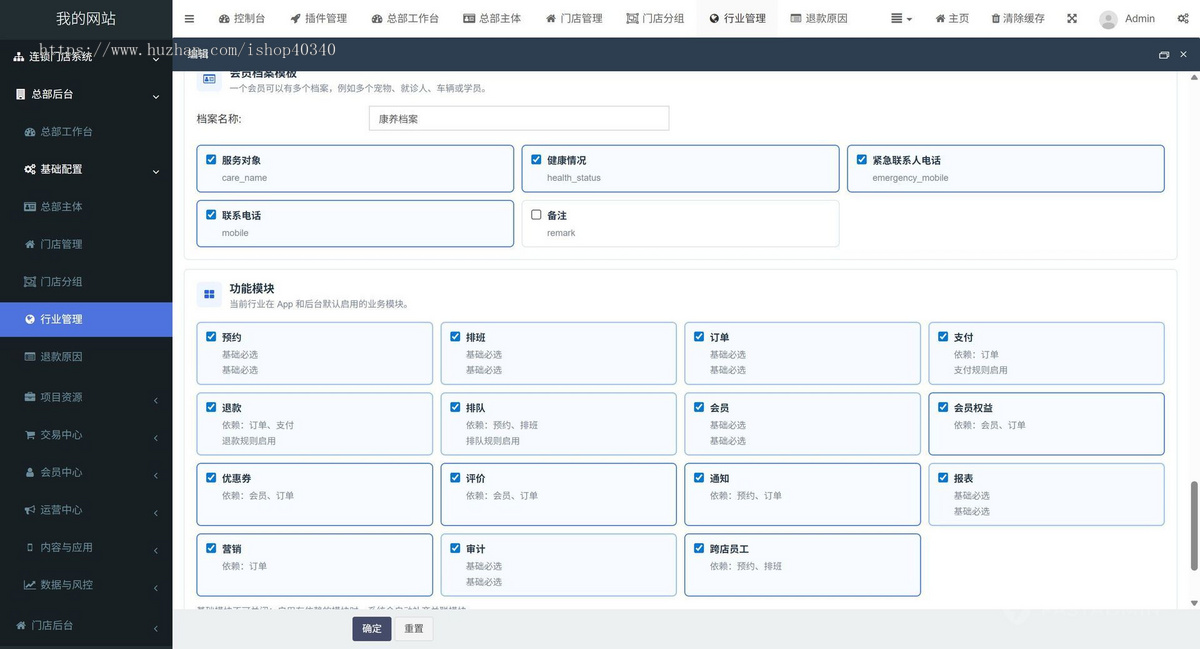
Task: Click the user icon beside 会员中心
Action: [x=30, y=472]
